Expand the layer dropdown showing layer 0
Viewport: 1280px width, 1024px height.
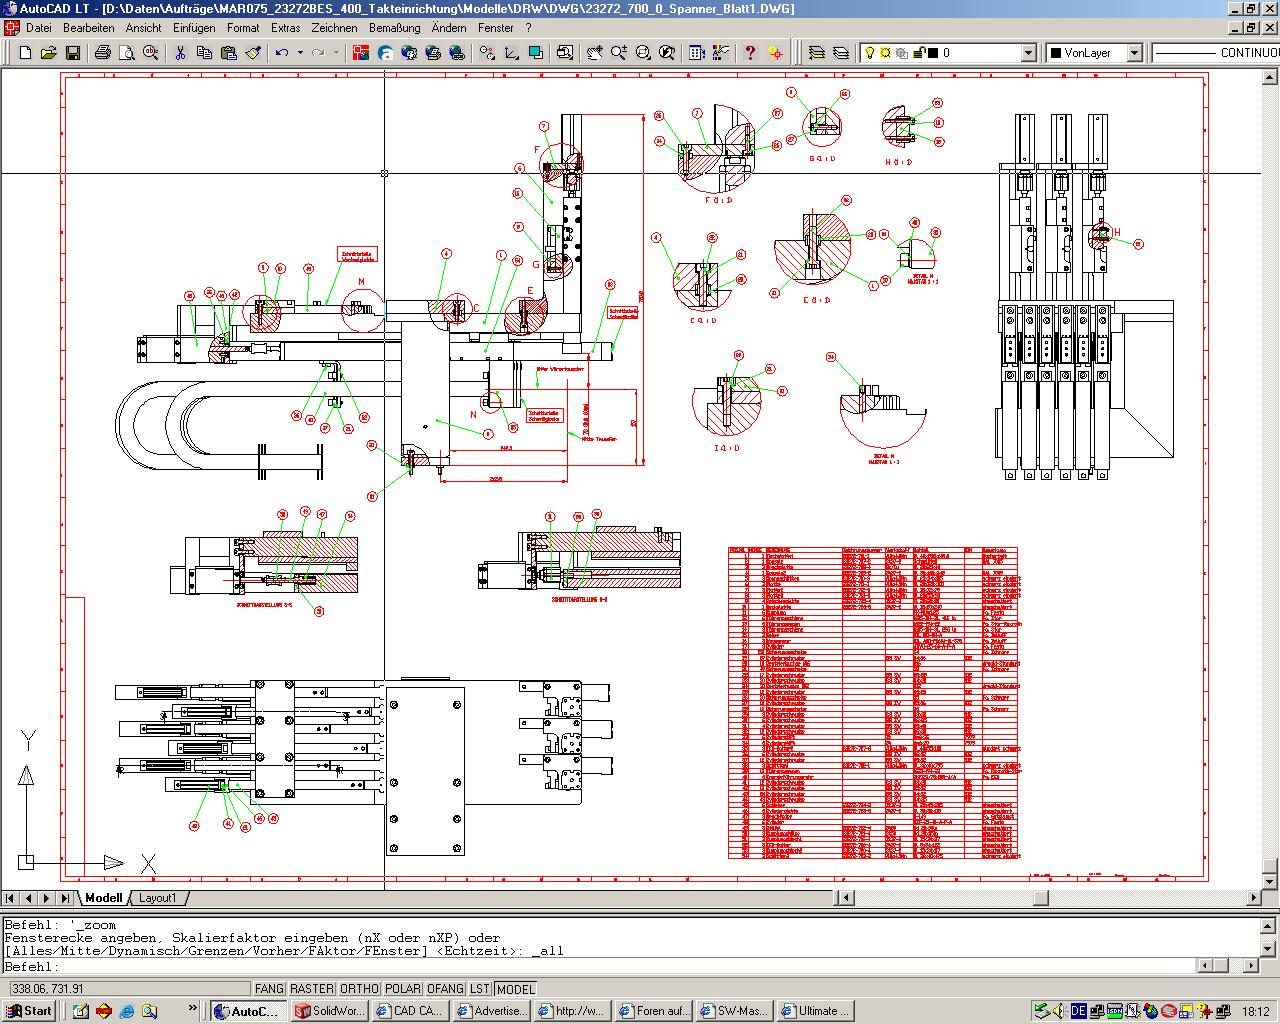(x=1029, y=53)
